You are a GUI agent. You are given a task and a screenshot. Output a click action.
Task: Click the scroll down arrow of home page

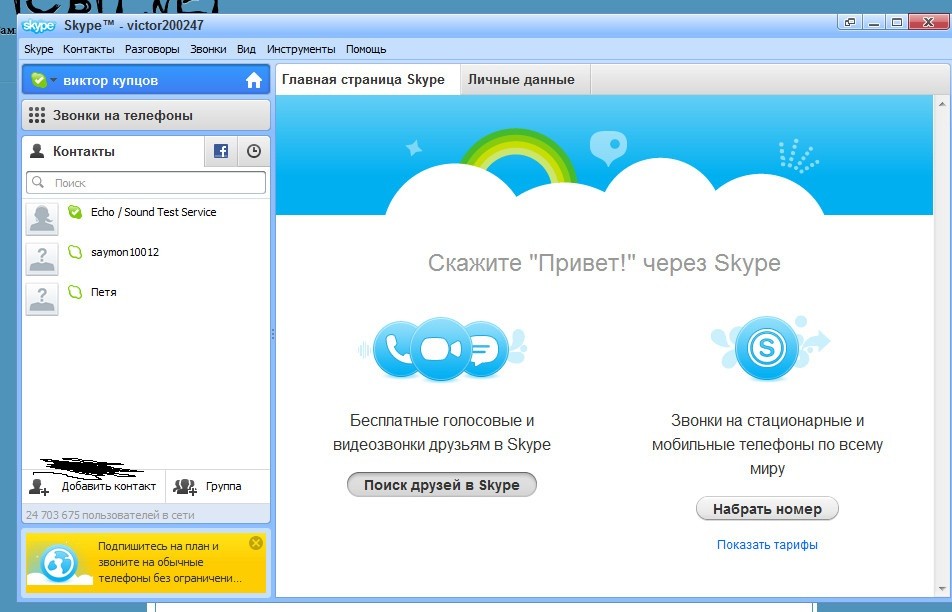pyautogui.click(x=942, y=589)
